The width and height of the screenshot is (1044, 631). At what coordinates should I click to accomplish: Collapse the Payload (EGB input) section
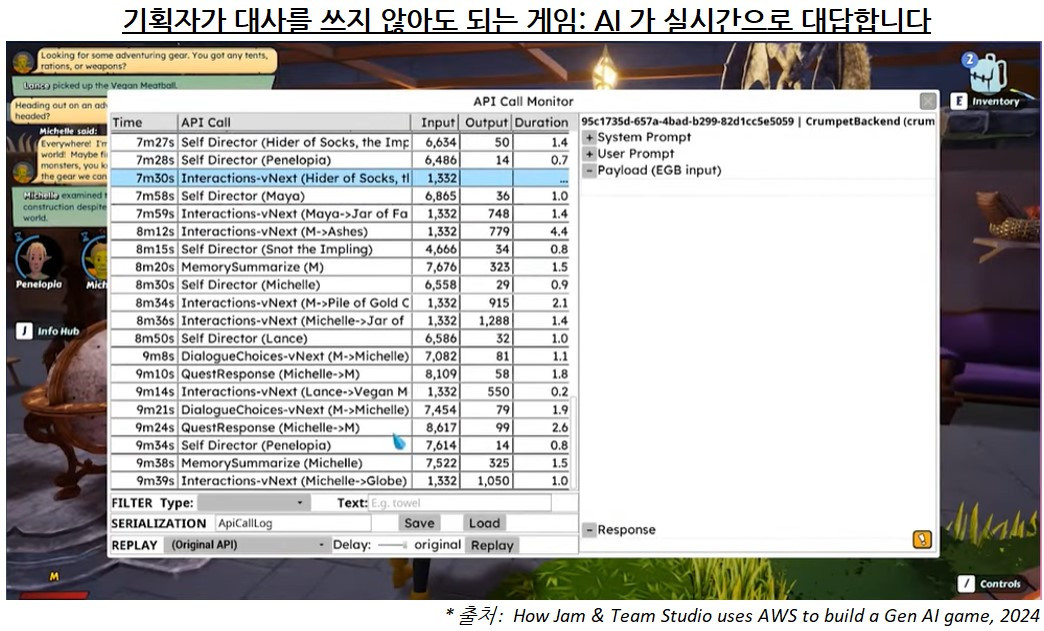587,168
